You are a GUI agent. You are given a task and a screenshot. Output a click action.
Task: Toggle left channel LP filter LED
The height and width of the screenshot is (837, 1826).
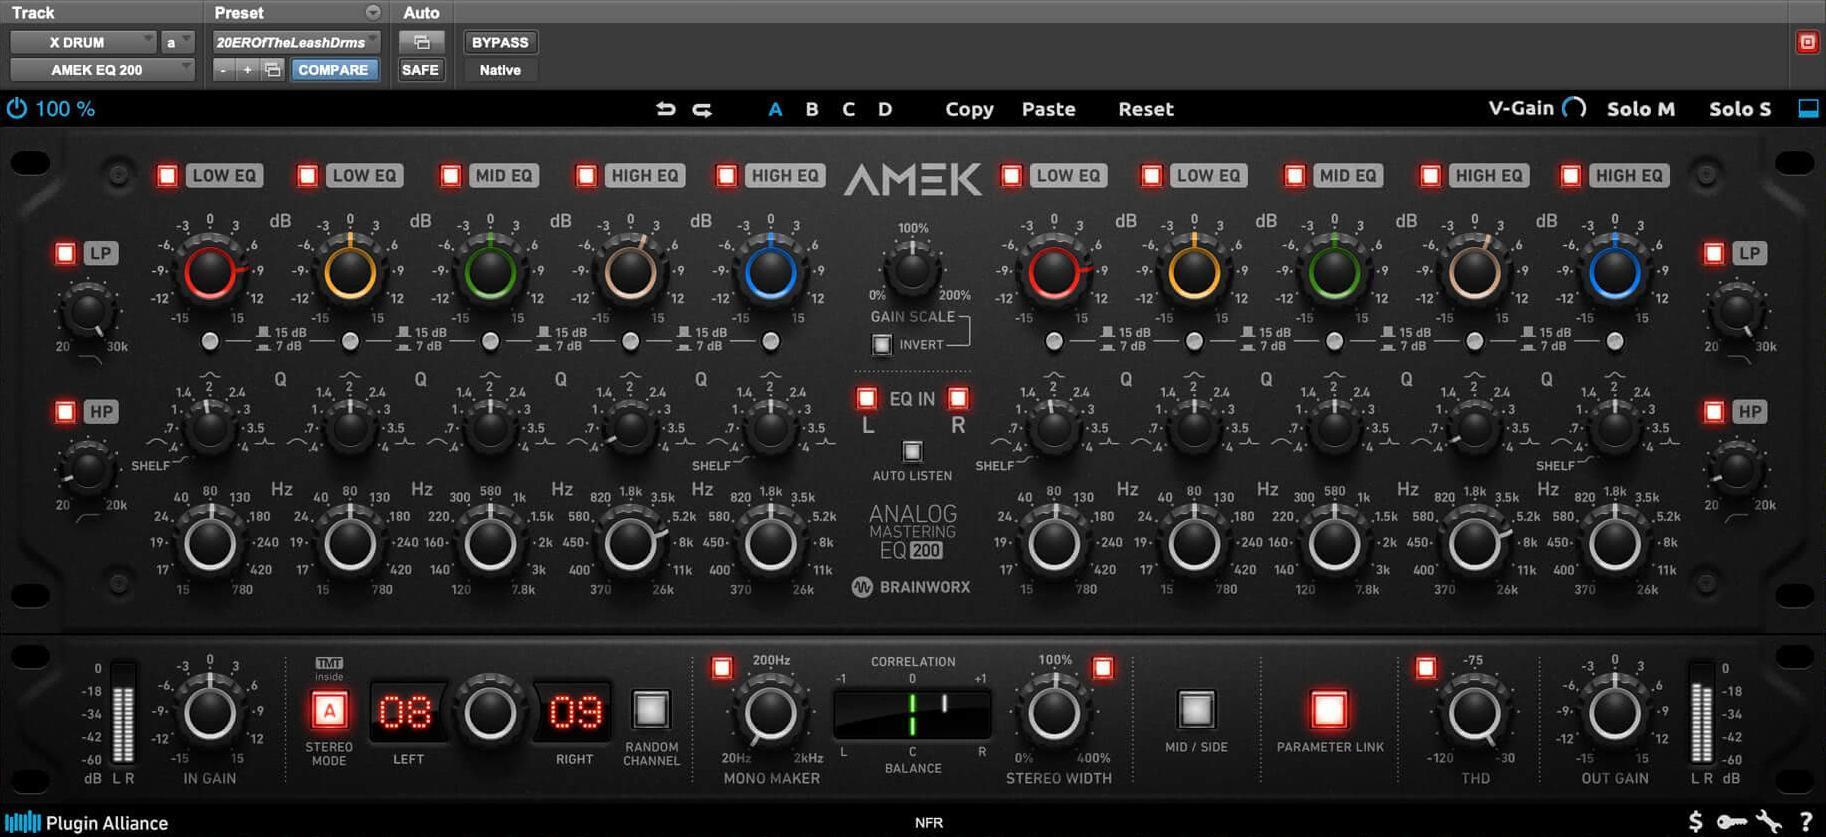pos(66,253)
